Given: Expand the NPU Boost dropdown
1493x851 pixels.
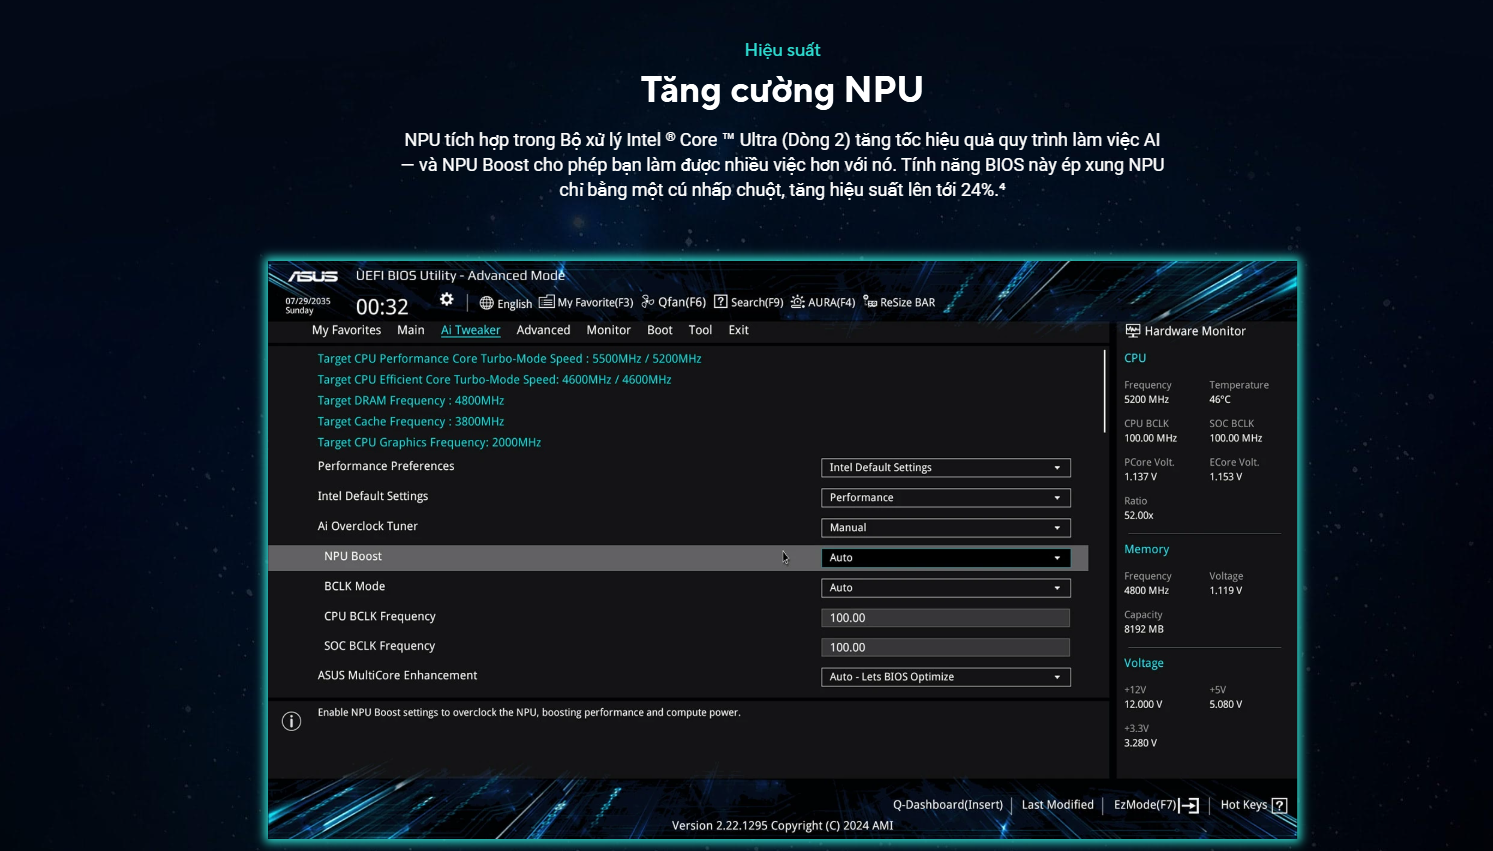Looking at the screenshot, I should [x=945, y=558].
